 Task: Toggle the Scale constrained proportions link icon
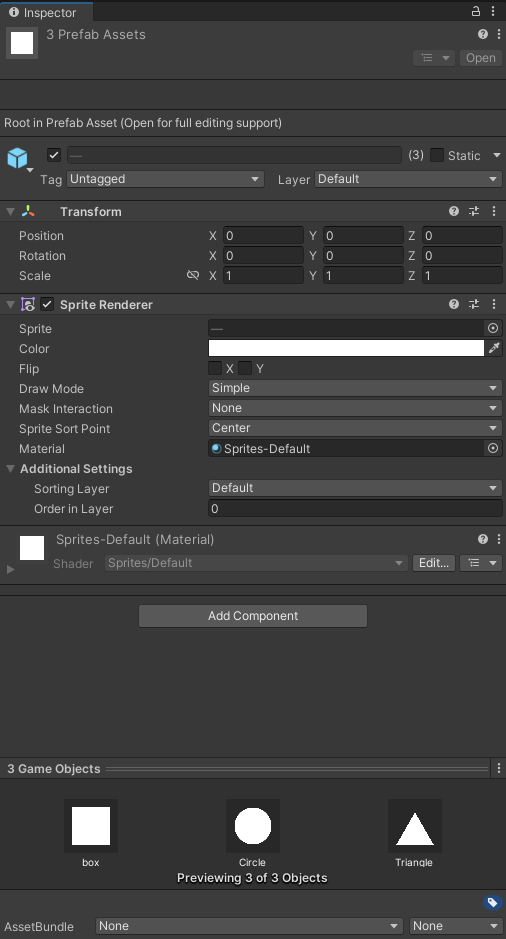[x=193, y=275]
